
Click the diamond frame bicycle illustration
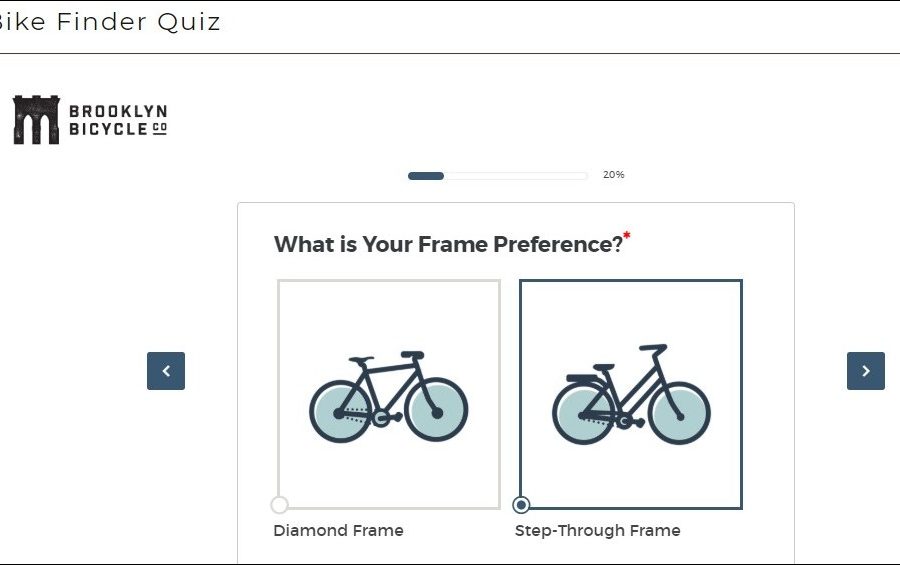click(x=388, y=396)
